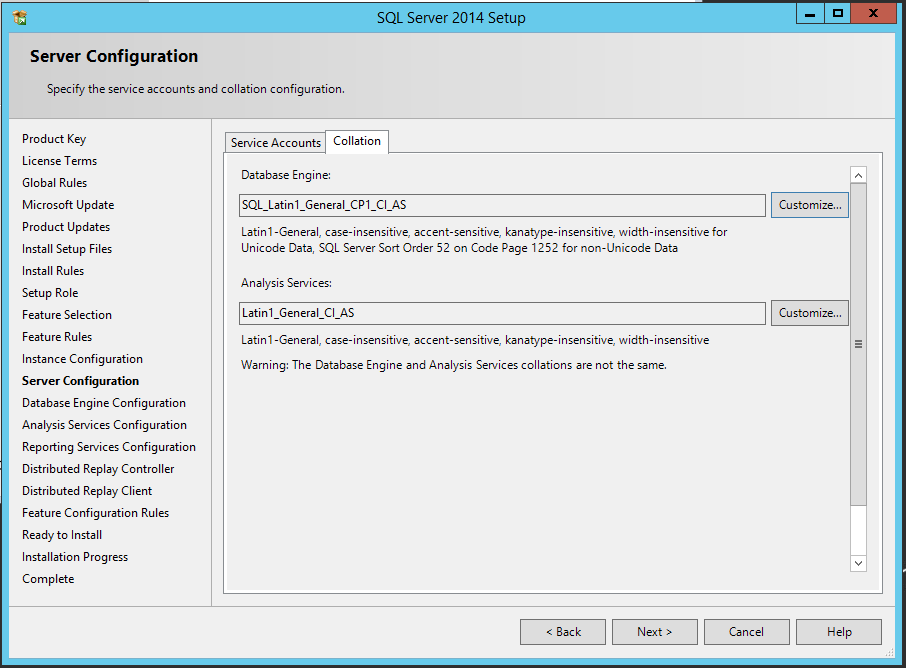This screenshot has width=906, height=668.
Task: Click the Feature Rules step
Action: pos(57,336)
